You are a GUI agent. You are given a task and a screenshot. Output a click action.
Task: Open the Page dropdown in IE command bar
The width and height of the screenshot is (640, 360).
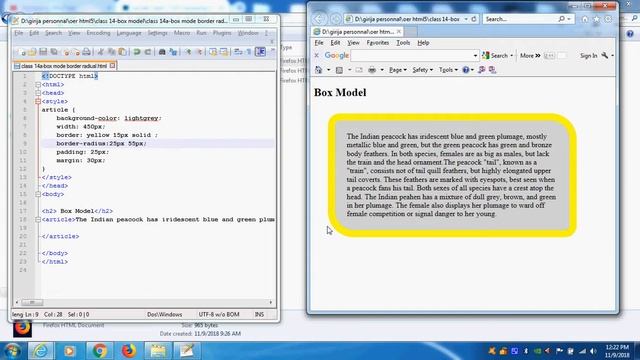398,70
